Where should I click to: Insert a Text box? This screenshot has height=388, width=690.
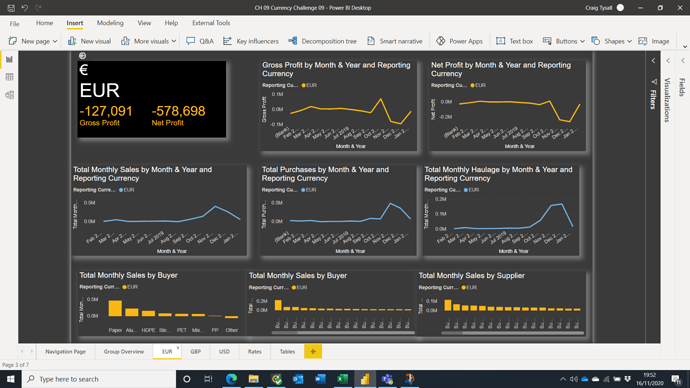coord(514,41)
